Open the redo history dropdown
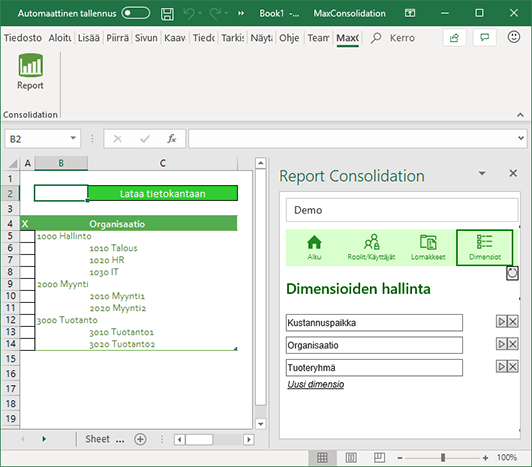Viewport: 532px width, 467px height. tap(226, 14)
